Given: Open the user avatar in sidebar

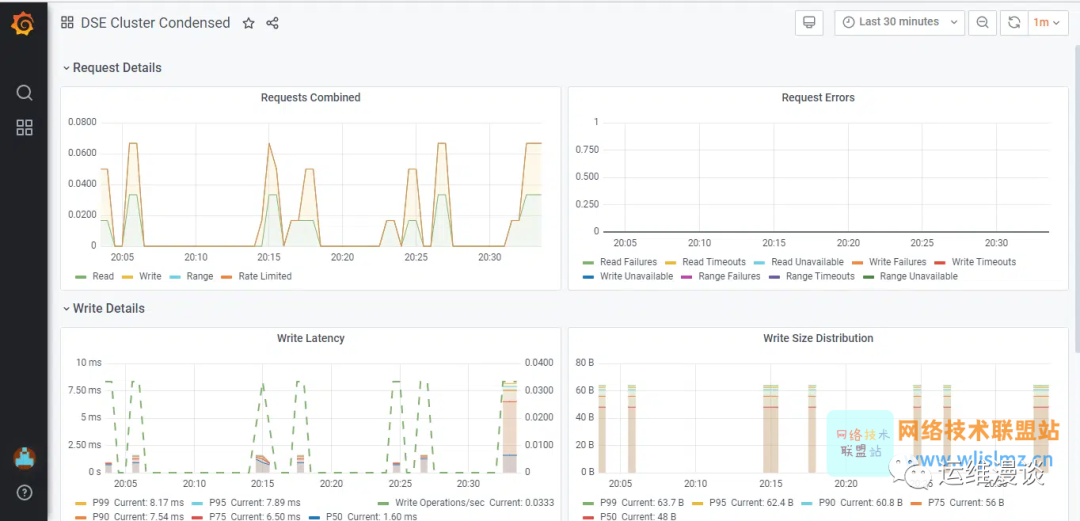Looking at the screenshot, I should tap(25, 458).
